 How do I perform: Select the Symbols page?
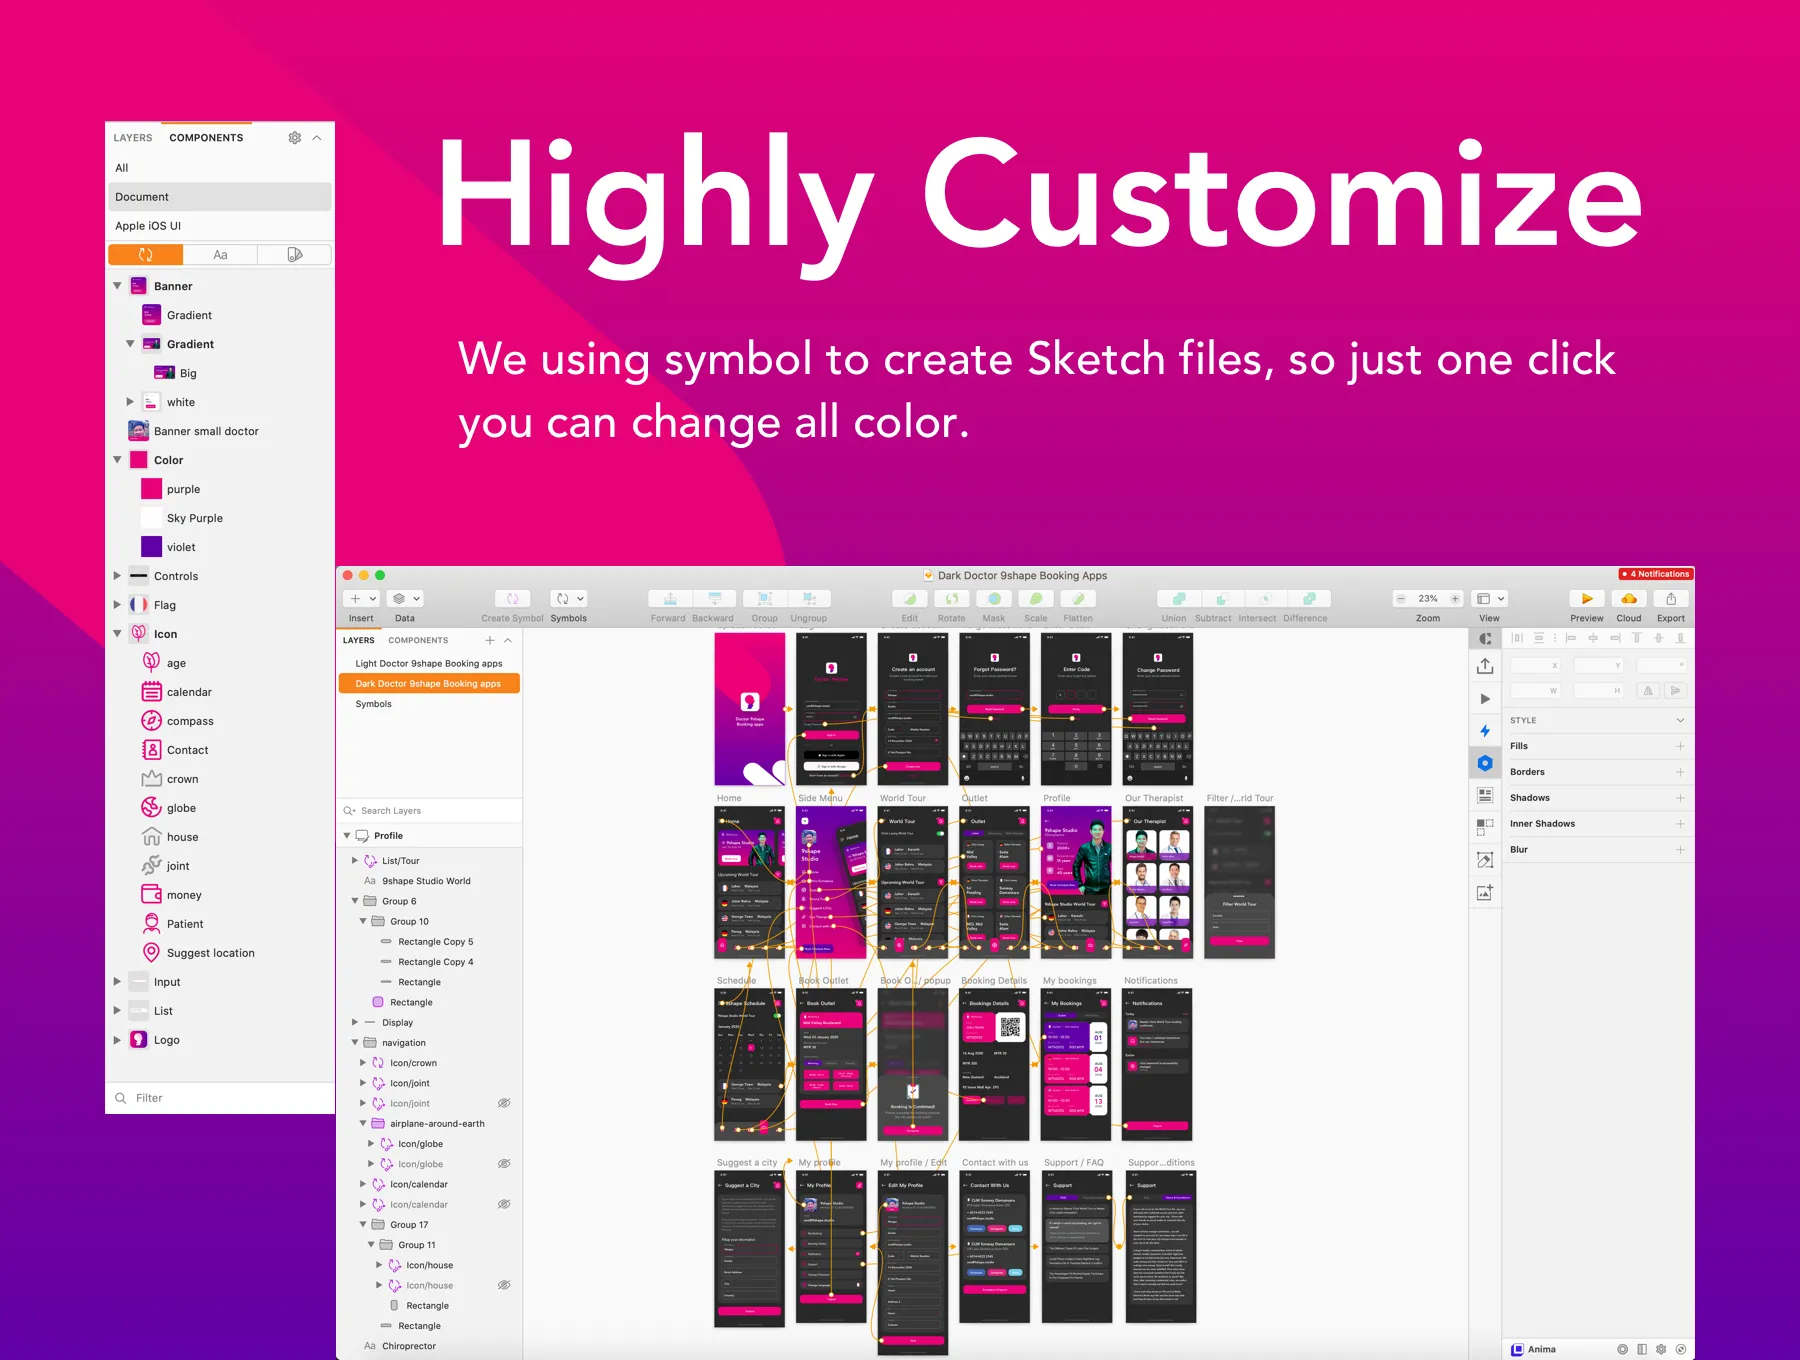point(374,704)
